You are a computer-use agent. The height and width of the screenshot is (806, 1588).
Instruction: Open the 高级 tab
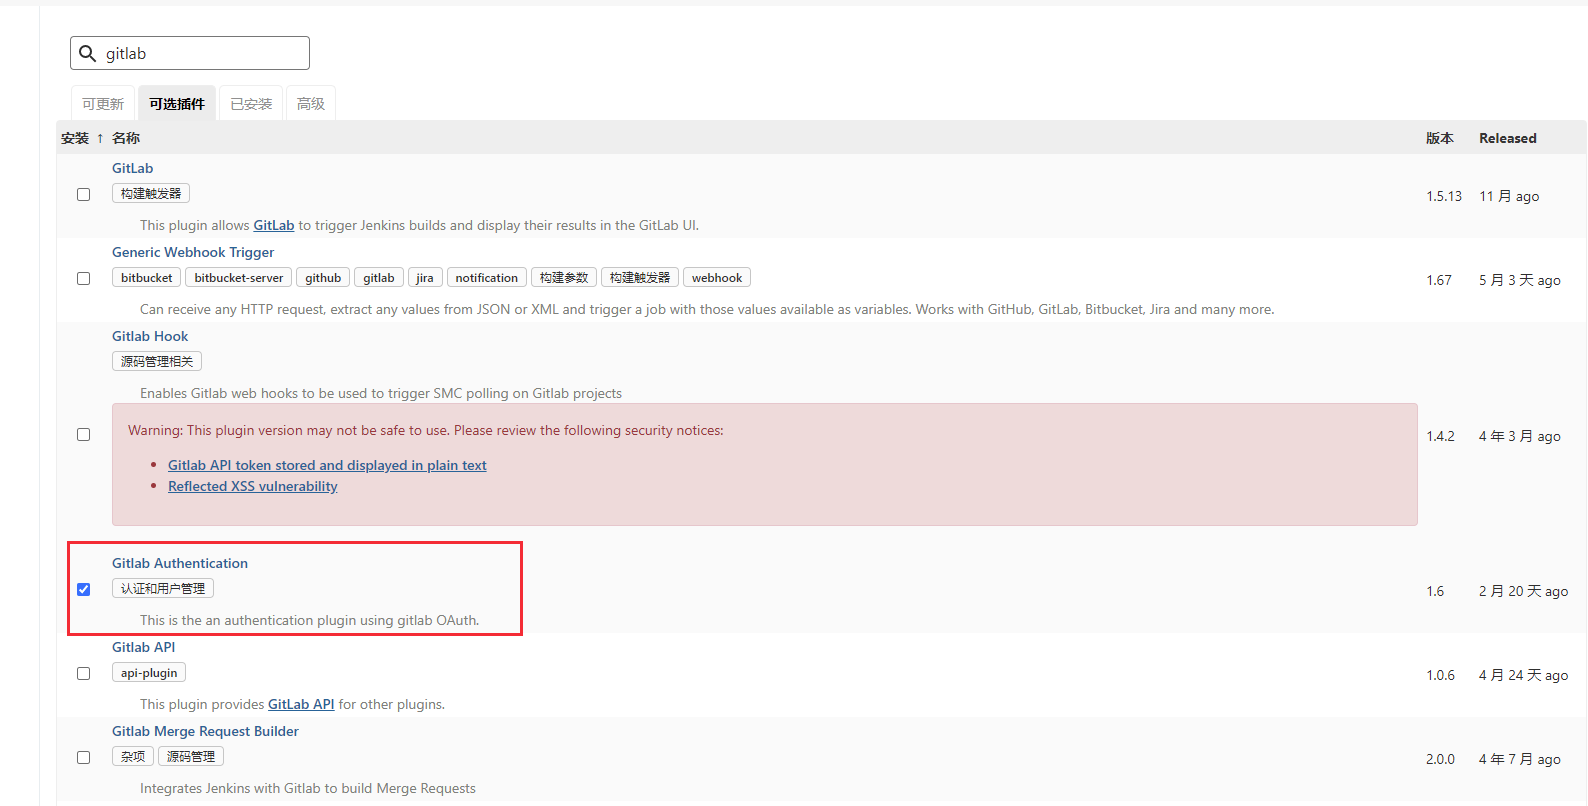pyautogui.click(x=311, y=104)
